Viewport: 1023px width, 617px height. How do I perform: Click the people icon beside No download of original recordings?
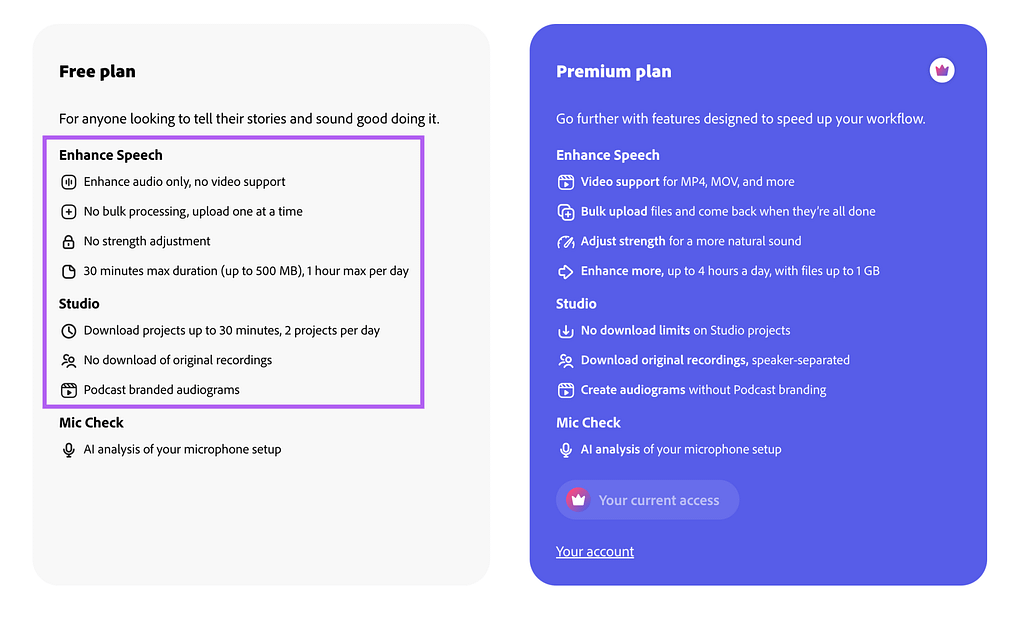click(69, 361)
